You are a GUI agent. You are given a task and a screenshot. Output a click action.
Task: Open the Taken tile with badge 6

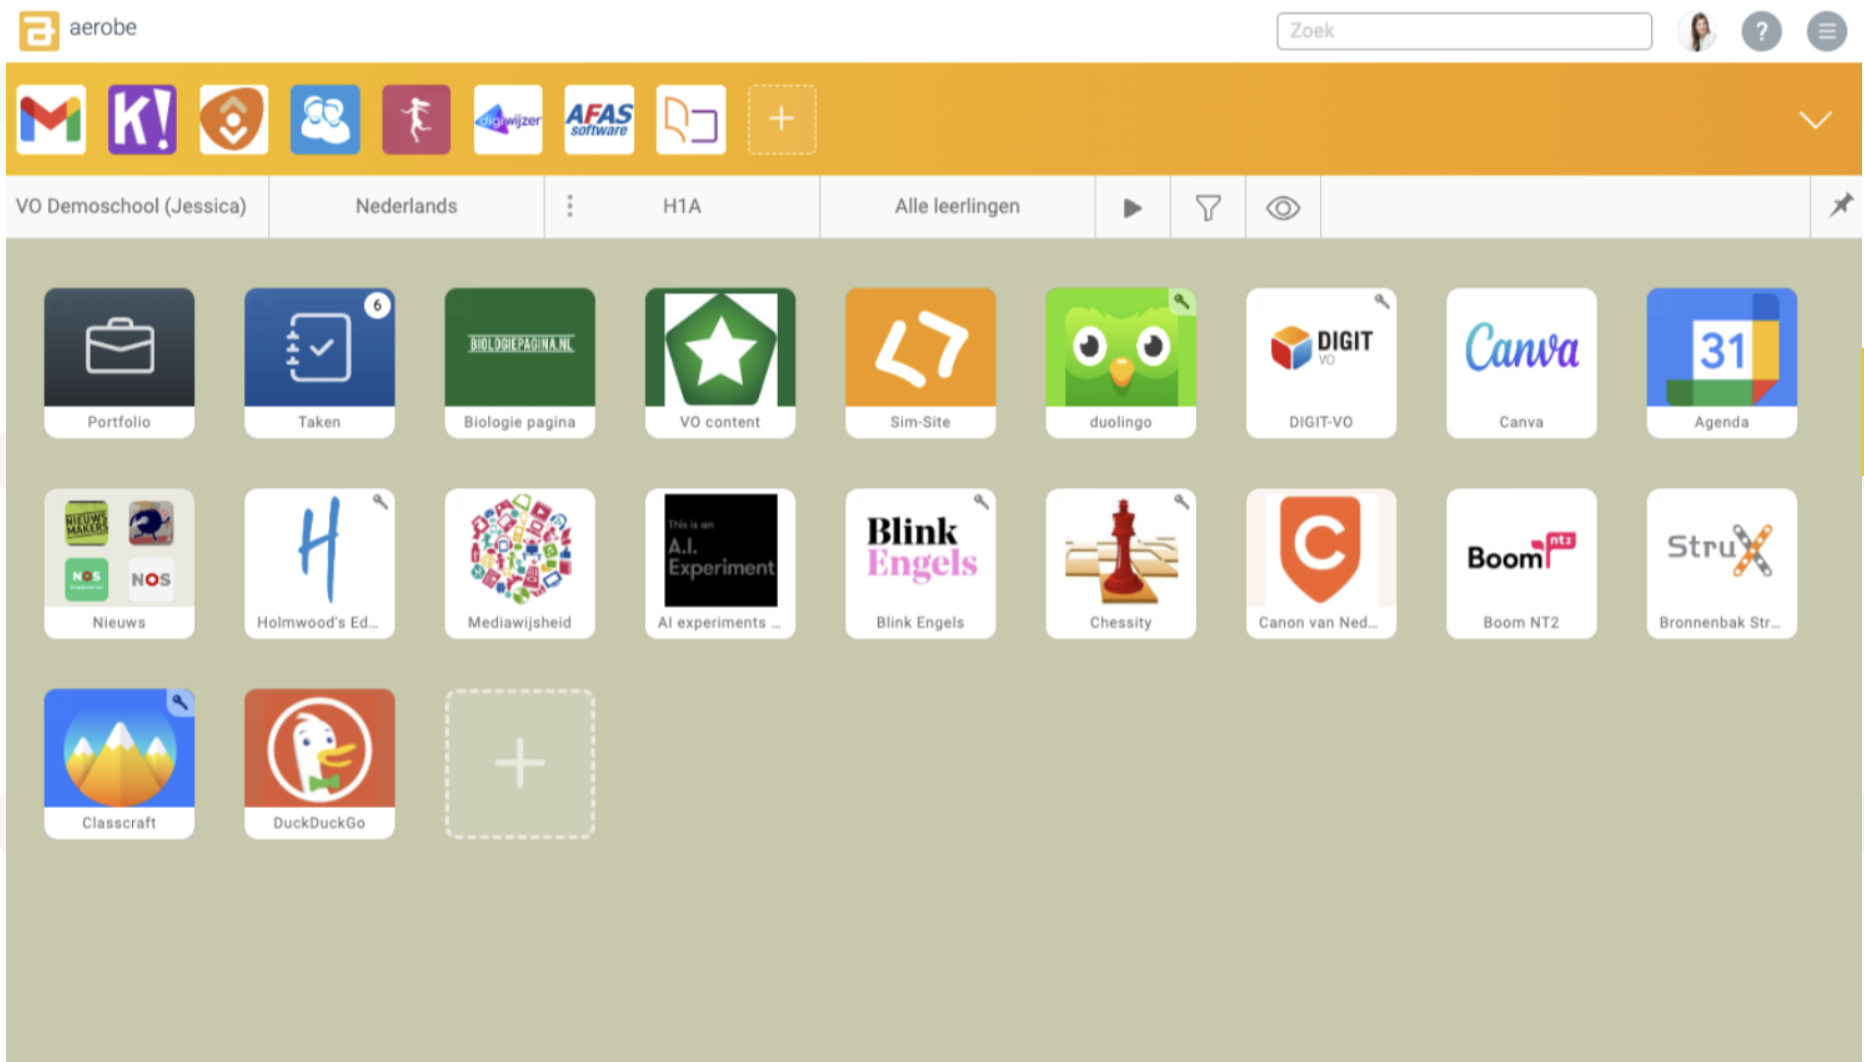tap(319, 362)
